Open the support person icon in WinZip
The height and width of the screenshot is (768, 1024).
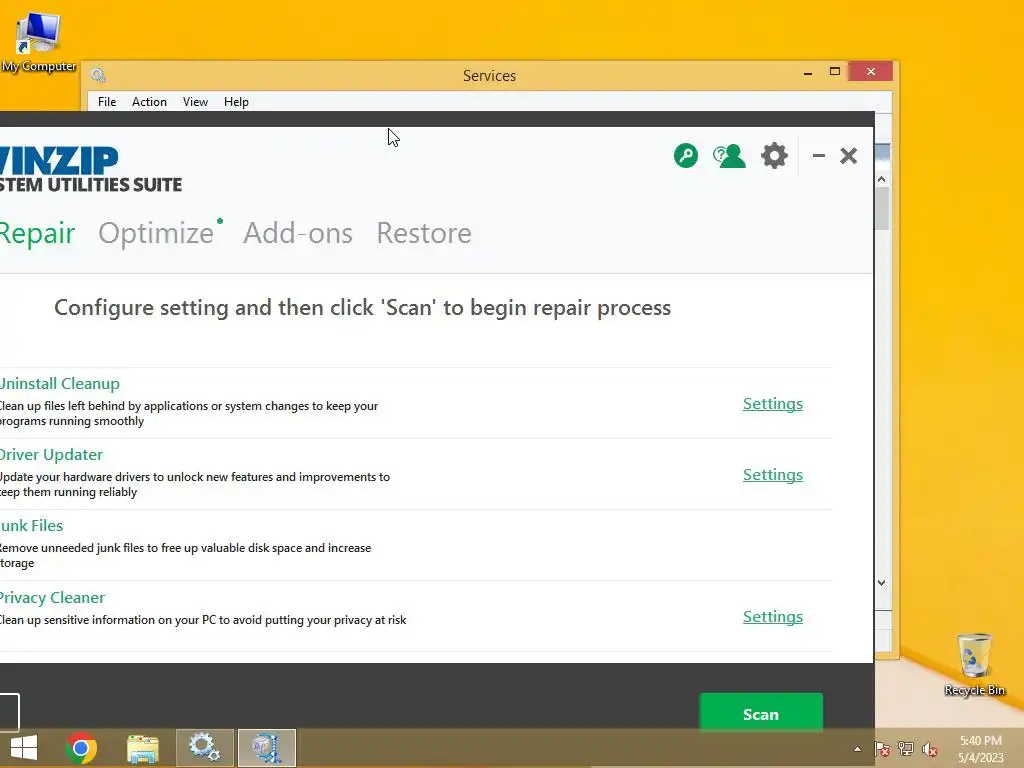pyautogui.click(x=729, y=156)
